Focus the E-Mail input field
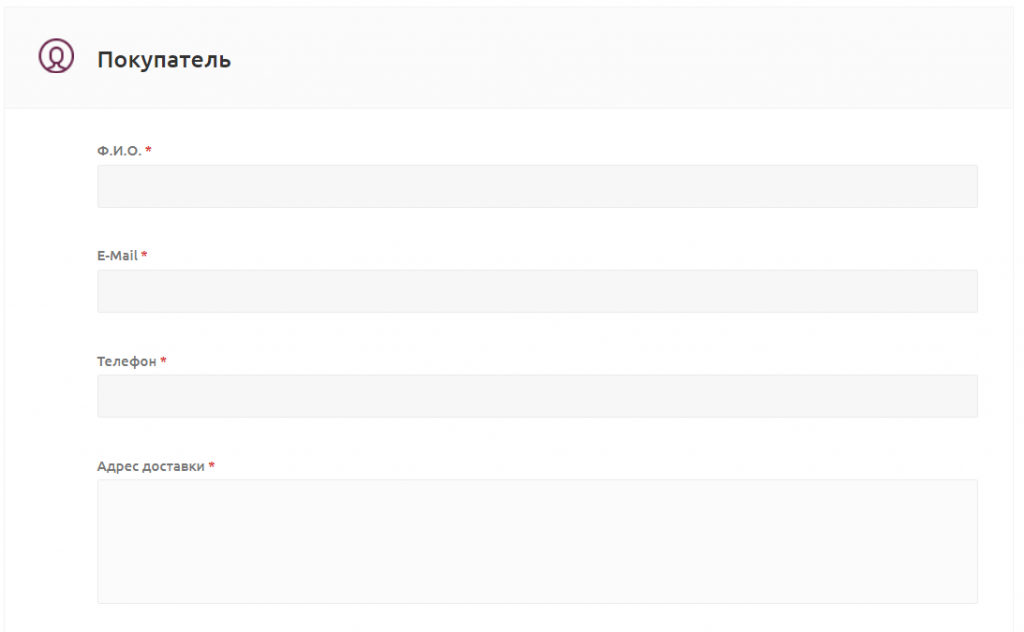Screen dimensions: 1024x632 coord(537,291)
